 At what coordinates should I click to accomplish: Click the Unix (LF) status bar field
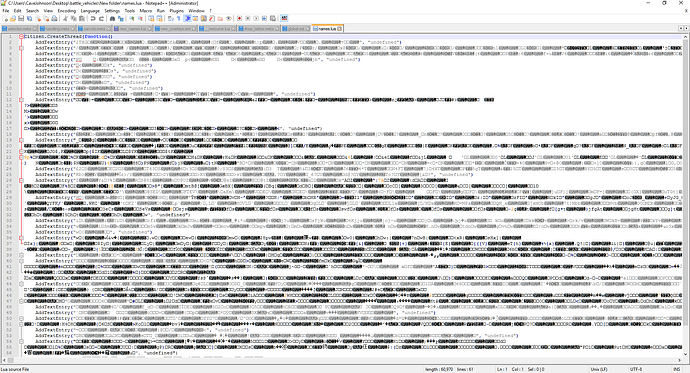(x=598, y=369)
